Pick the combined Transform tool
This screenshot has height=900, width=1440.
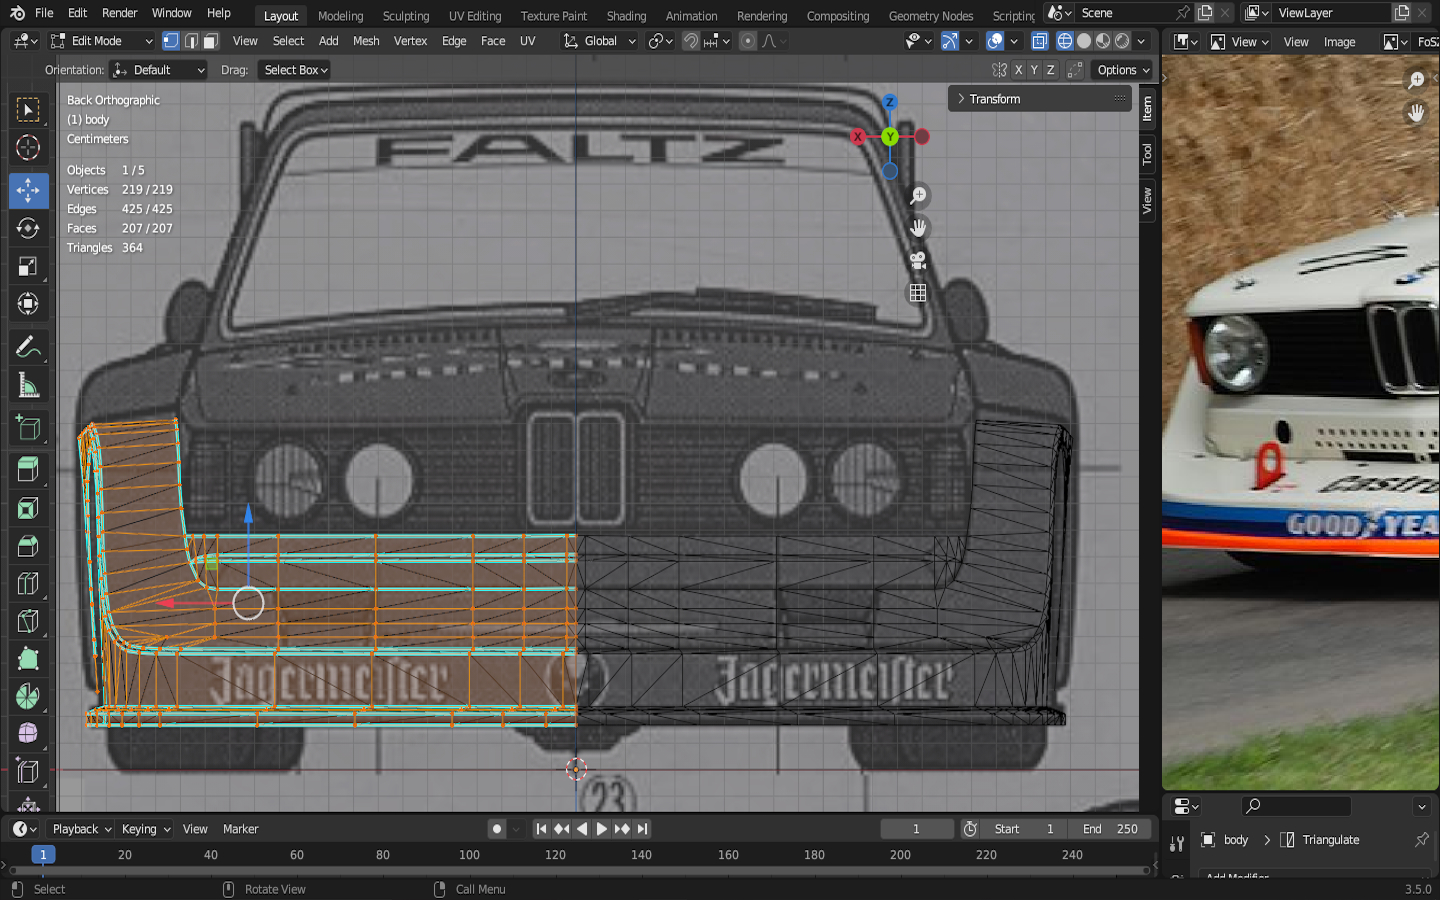coord(28,304)
